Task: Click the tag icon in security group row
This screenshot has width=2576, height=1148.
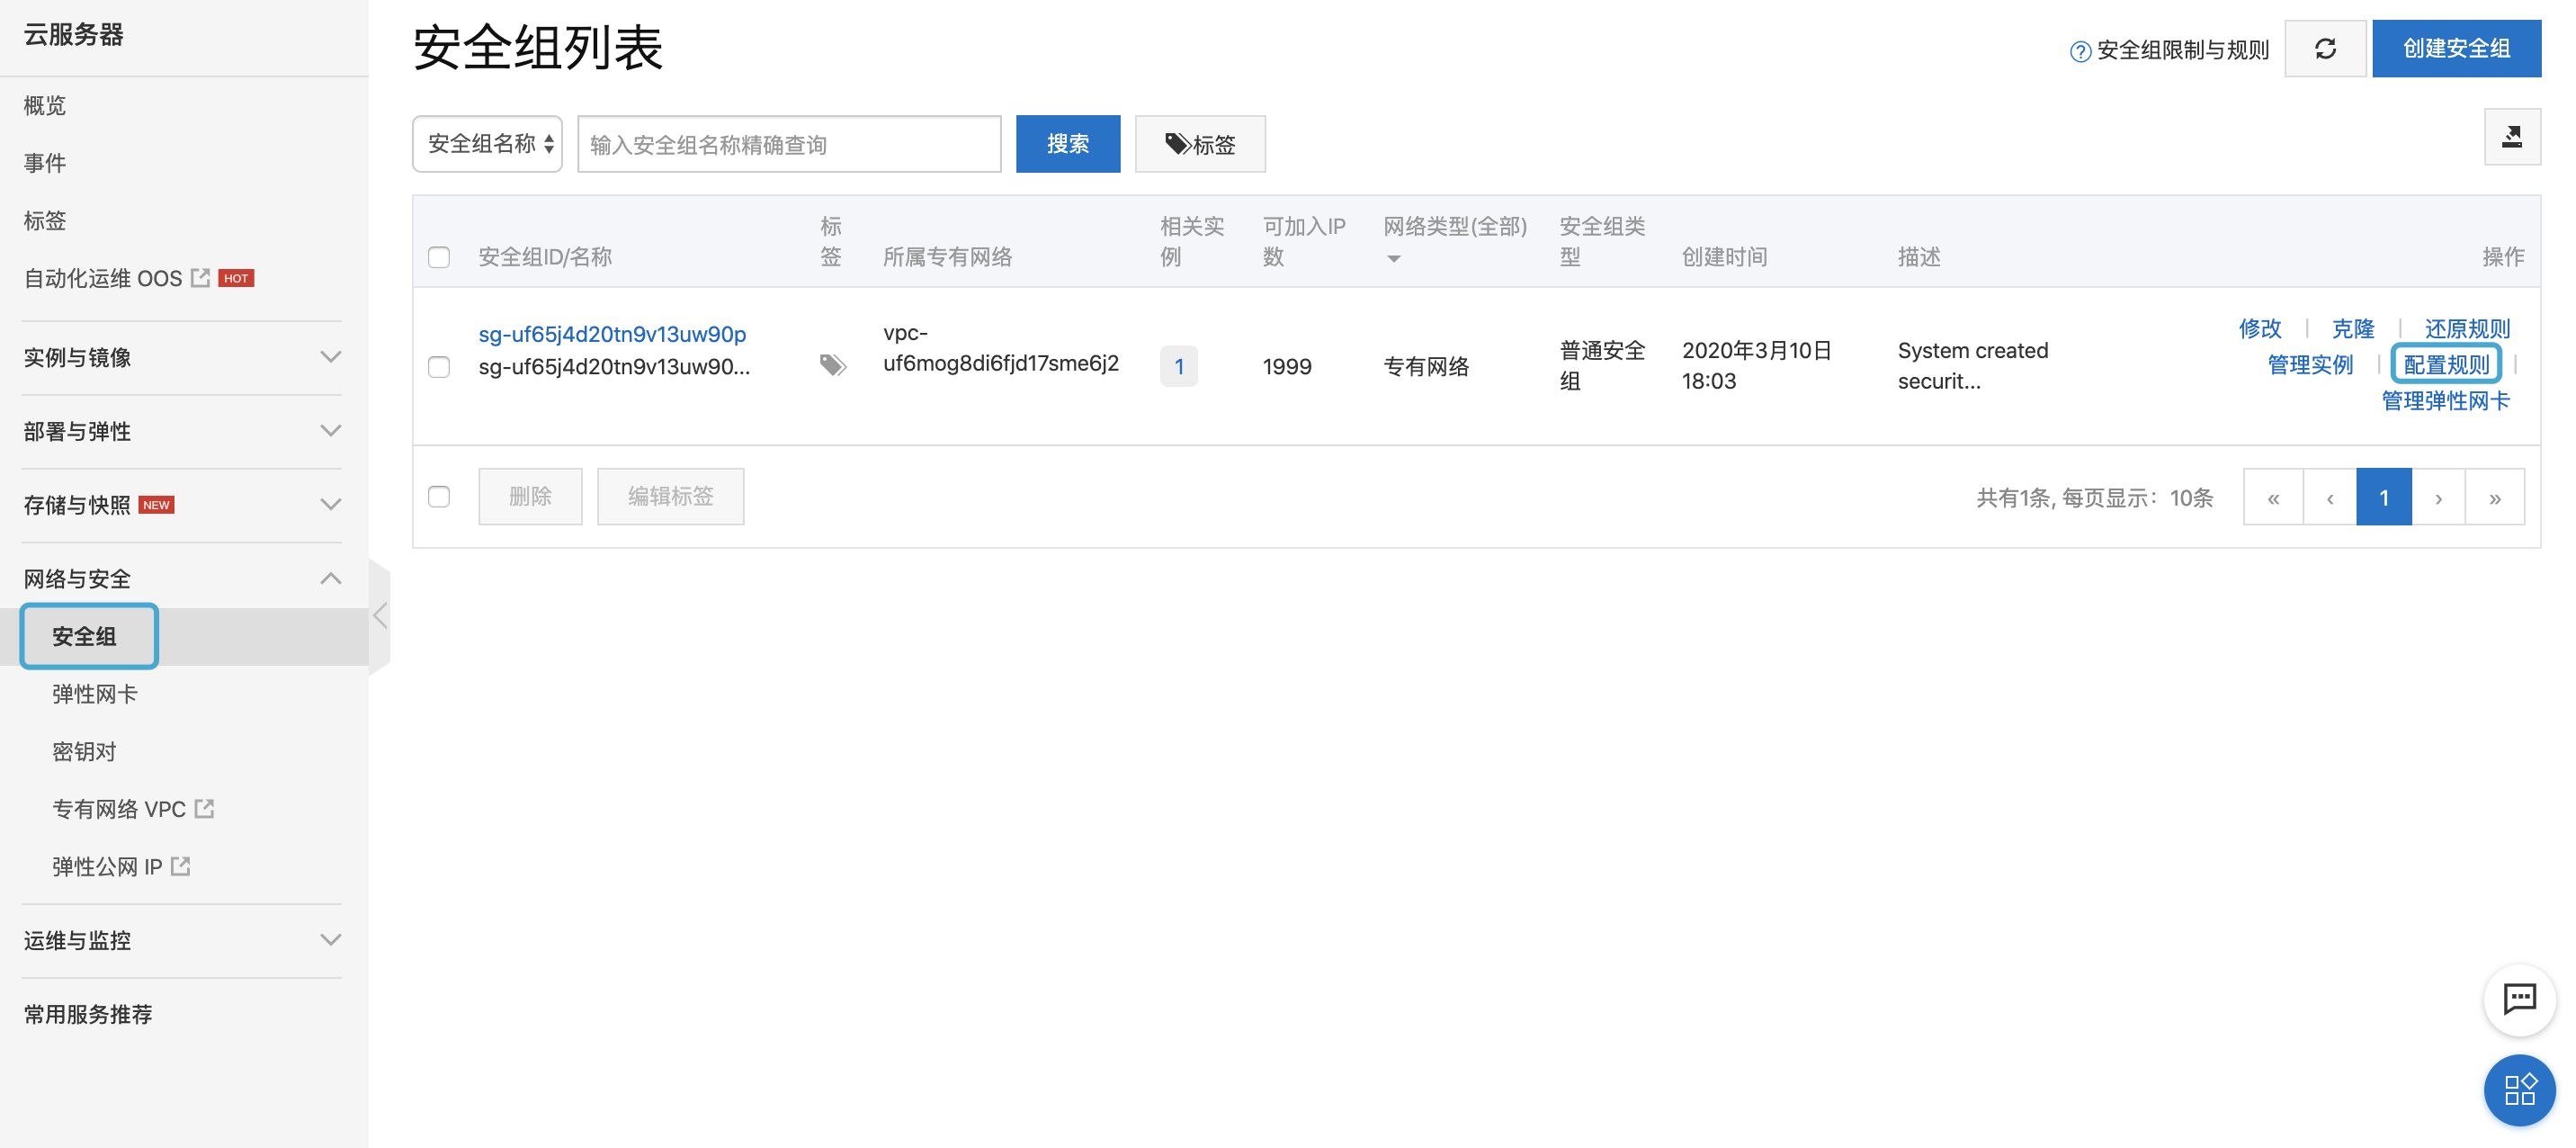Action: (832, 365)
